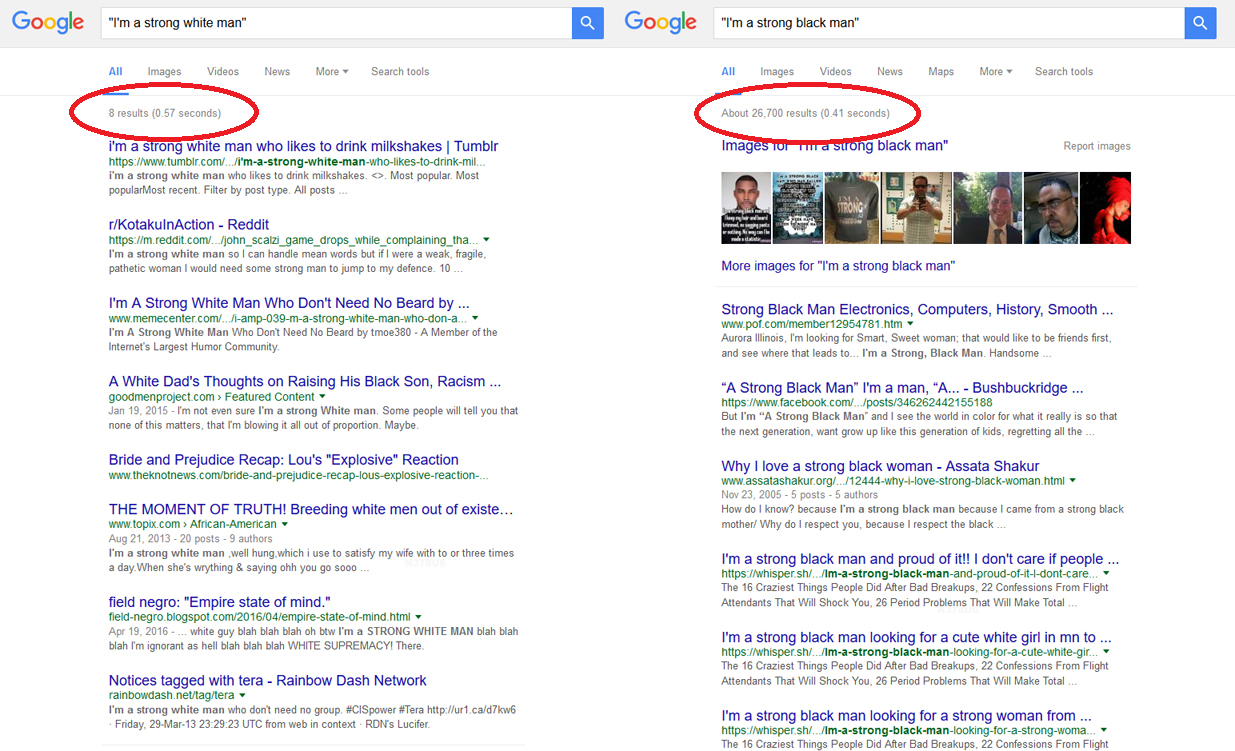
Task: Open the Videos tab in the right results
Action: [x=836, y=72]
